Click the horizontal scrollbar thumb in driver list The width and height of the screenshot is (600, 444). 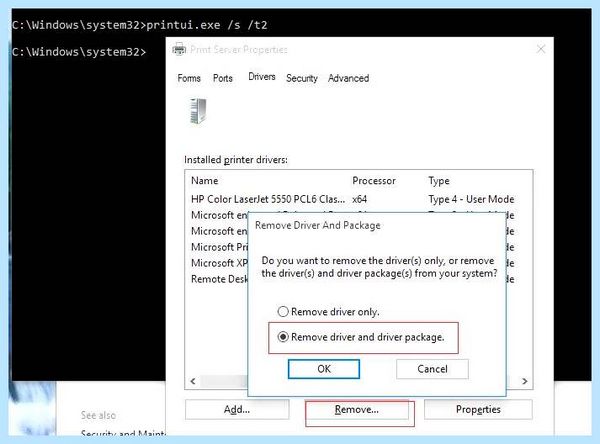[x=224, y=381]
